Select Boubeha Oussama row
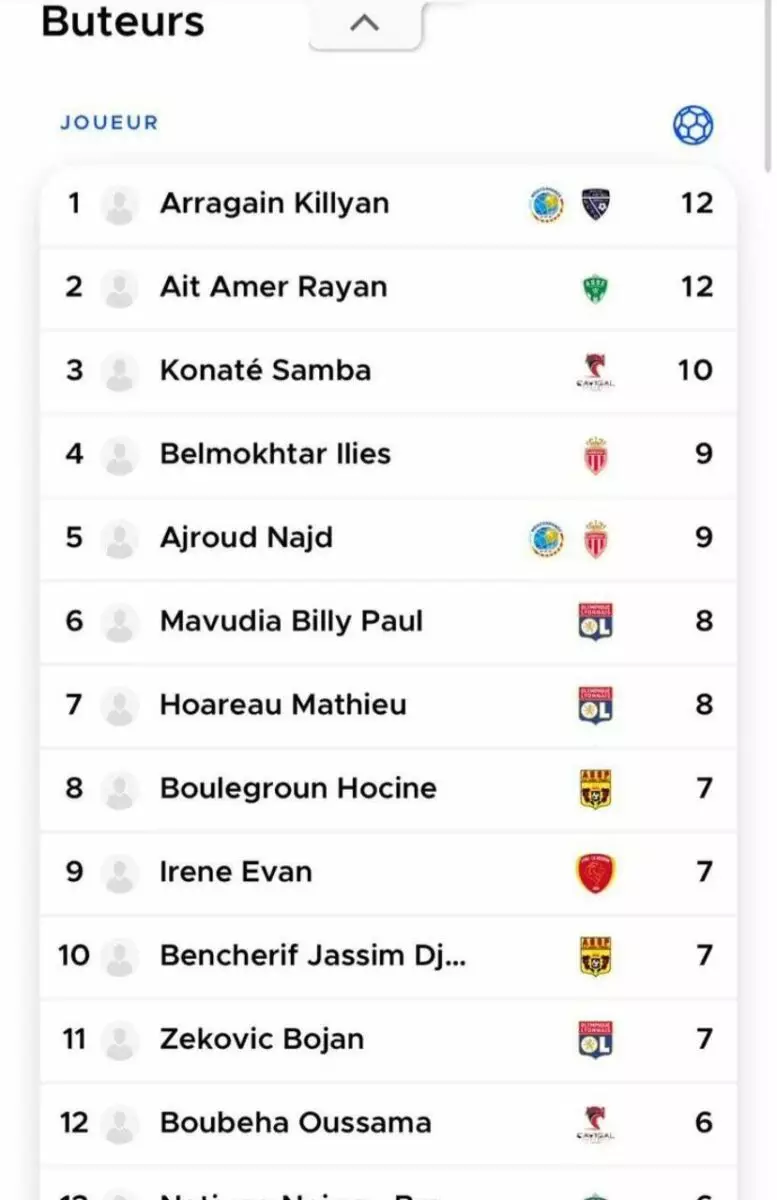The image size is (777, 1200). tap(295, 1122)
